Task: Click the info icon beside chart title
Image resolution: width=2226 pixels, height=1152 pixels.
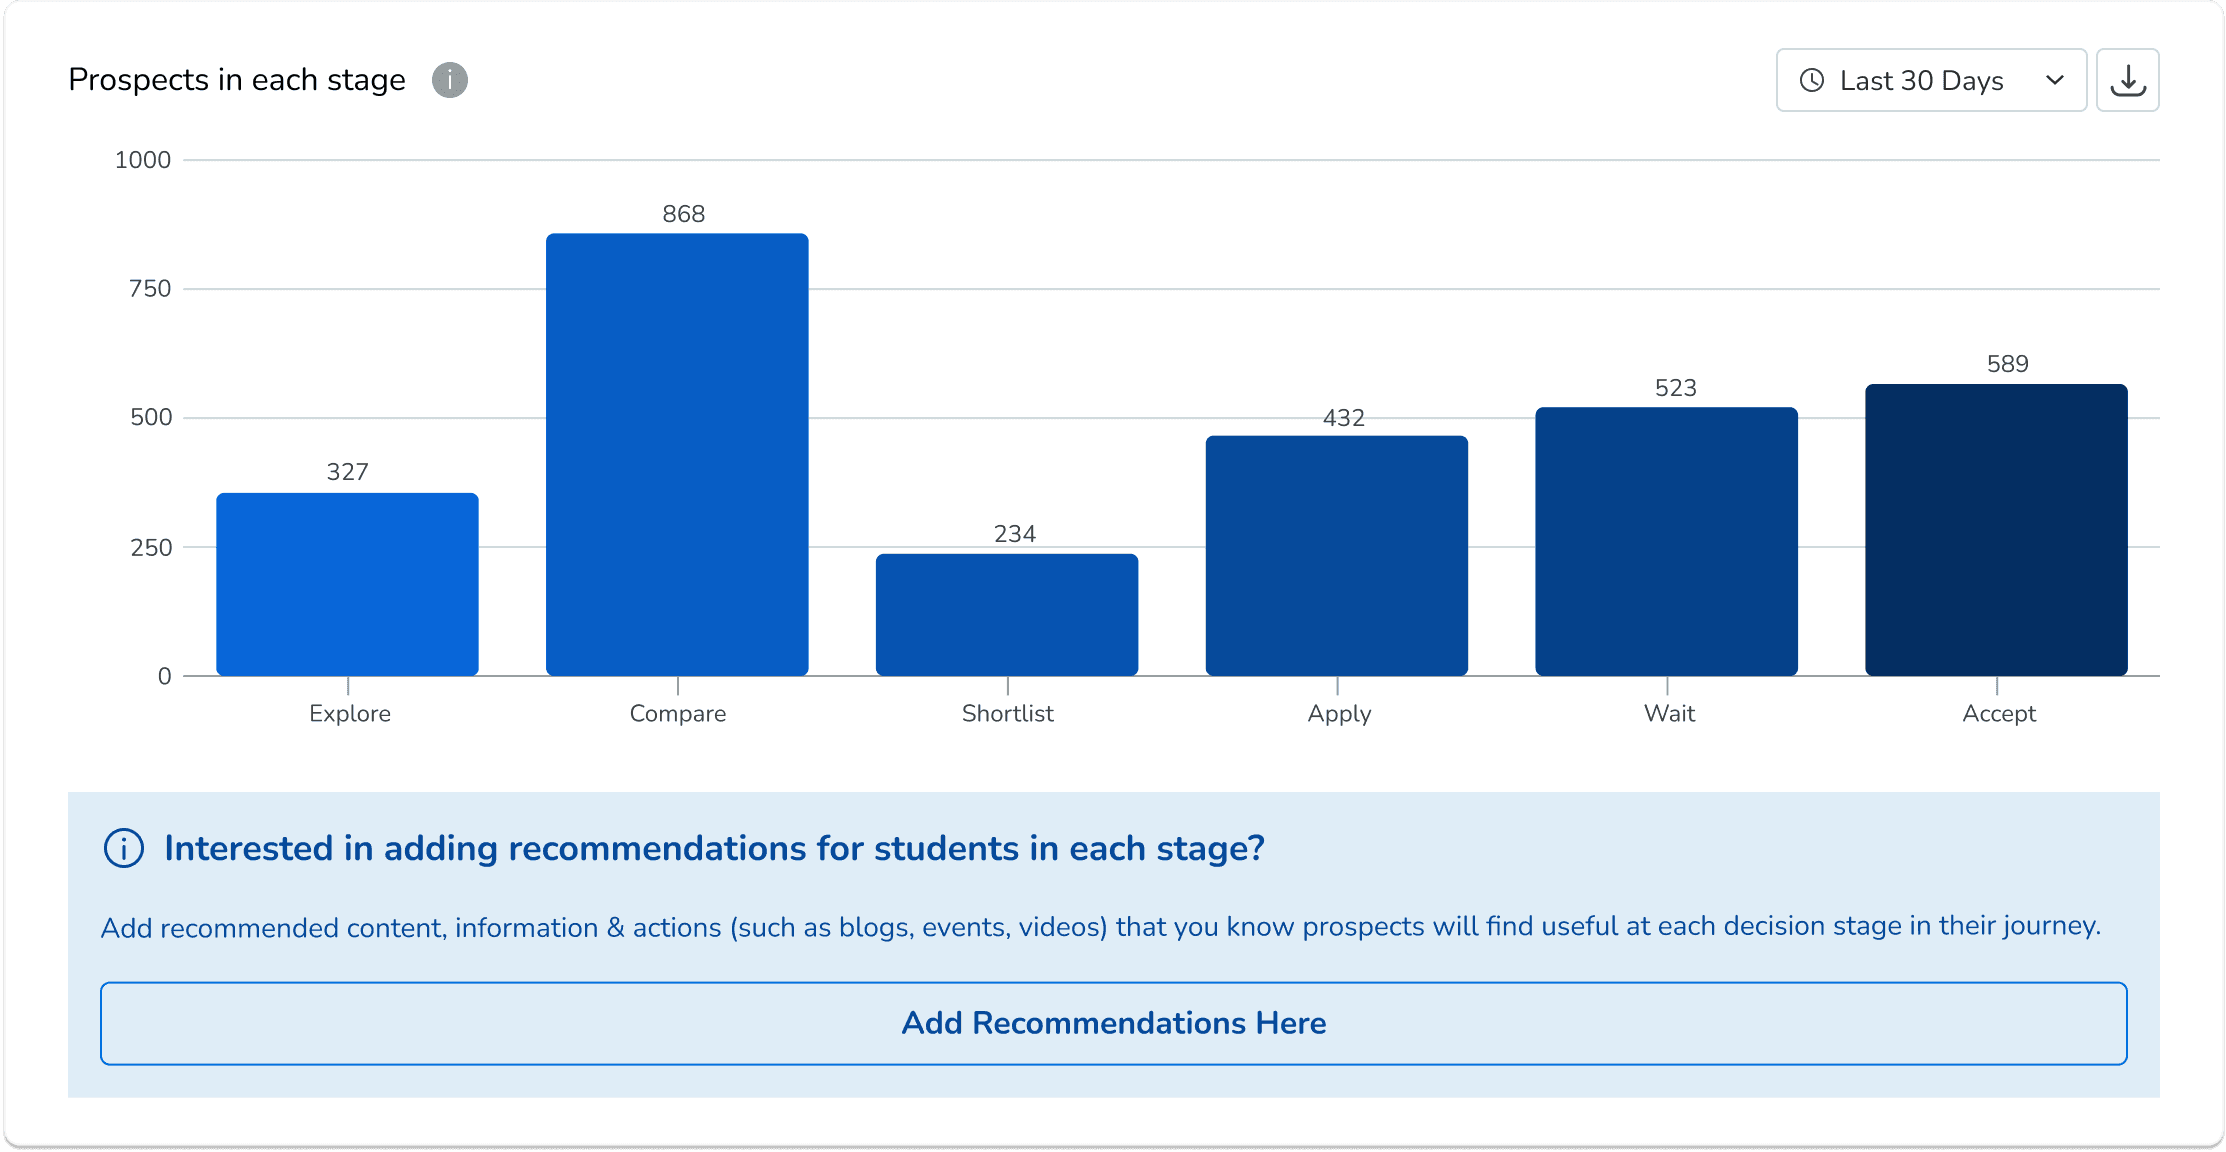Action: point(450,80)
